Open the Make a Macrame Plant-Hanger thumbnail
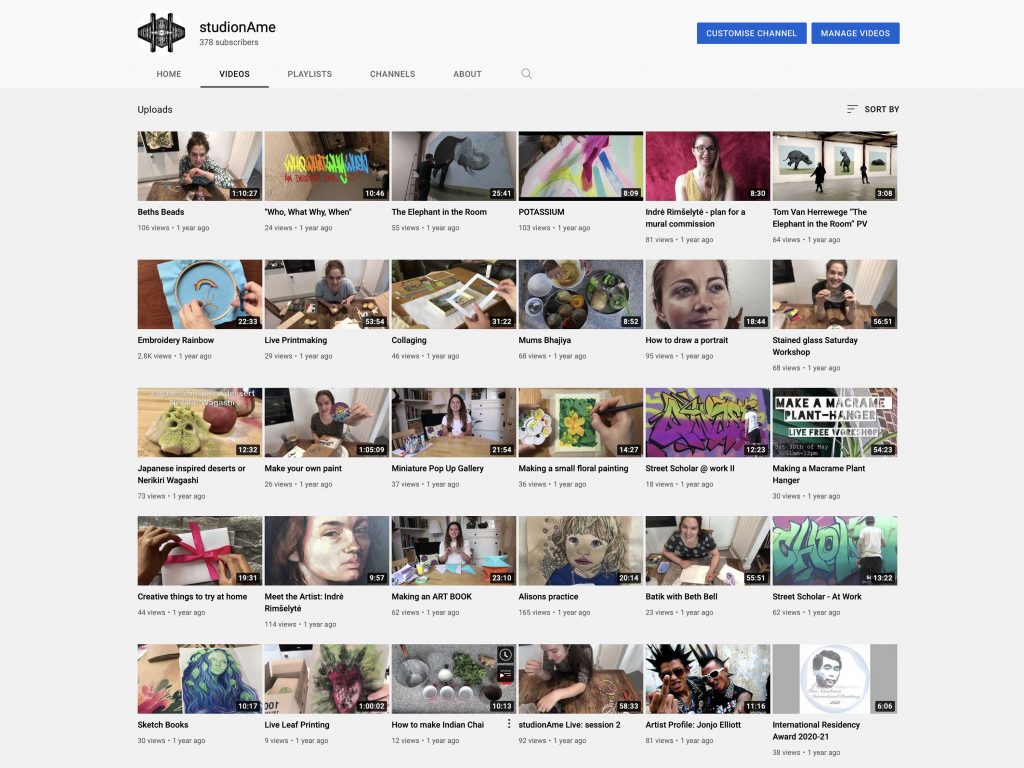Viewport: 1024px width, 768px height. pyautogui.click(x=834, y=422)
